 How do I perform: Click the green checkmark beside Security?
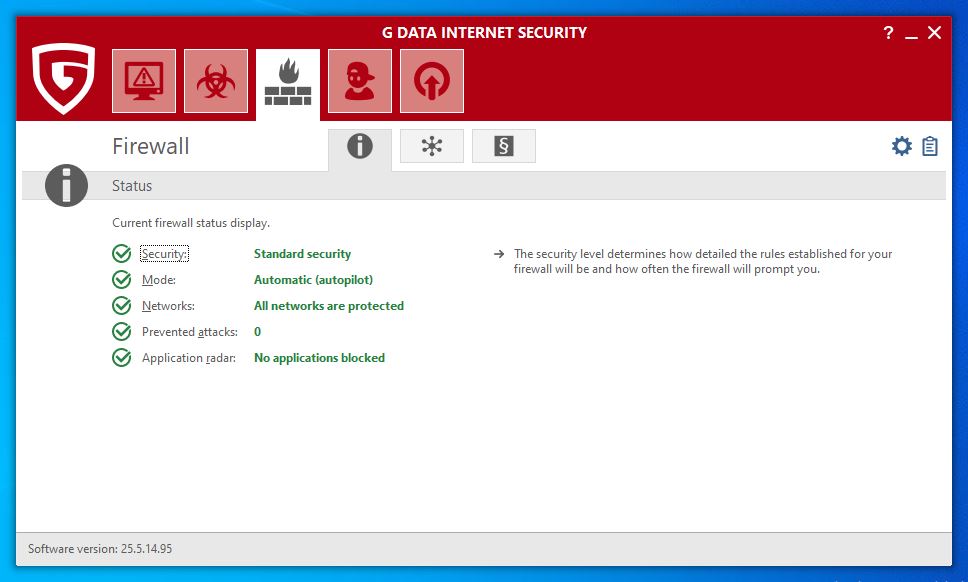click(x=122, y=254)
